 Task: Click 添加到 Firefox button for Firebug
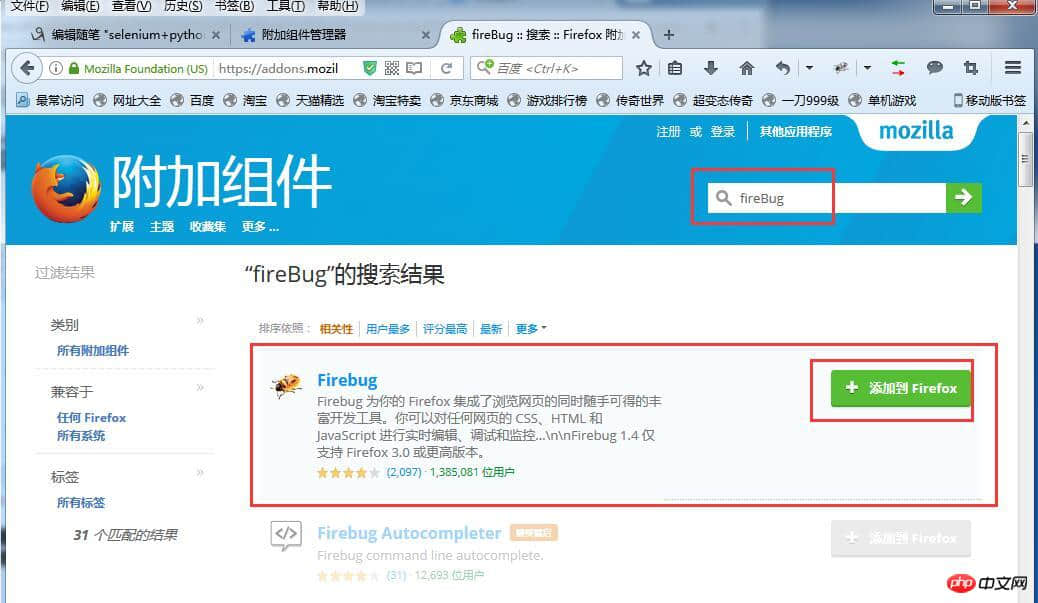[900, 389]
